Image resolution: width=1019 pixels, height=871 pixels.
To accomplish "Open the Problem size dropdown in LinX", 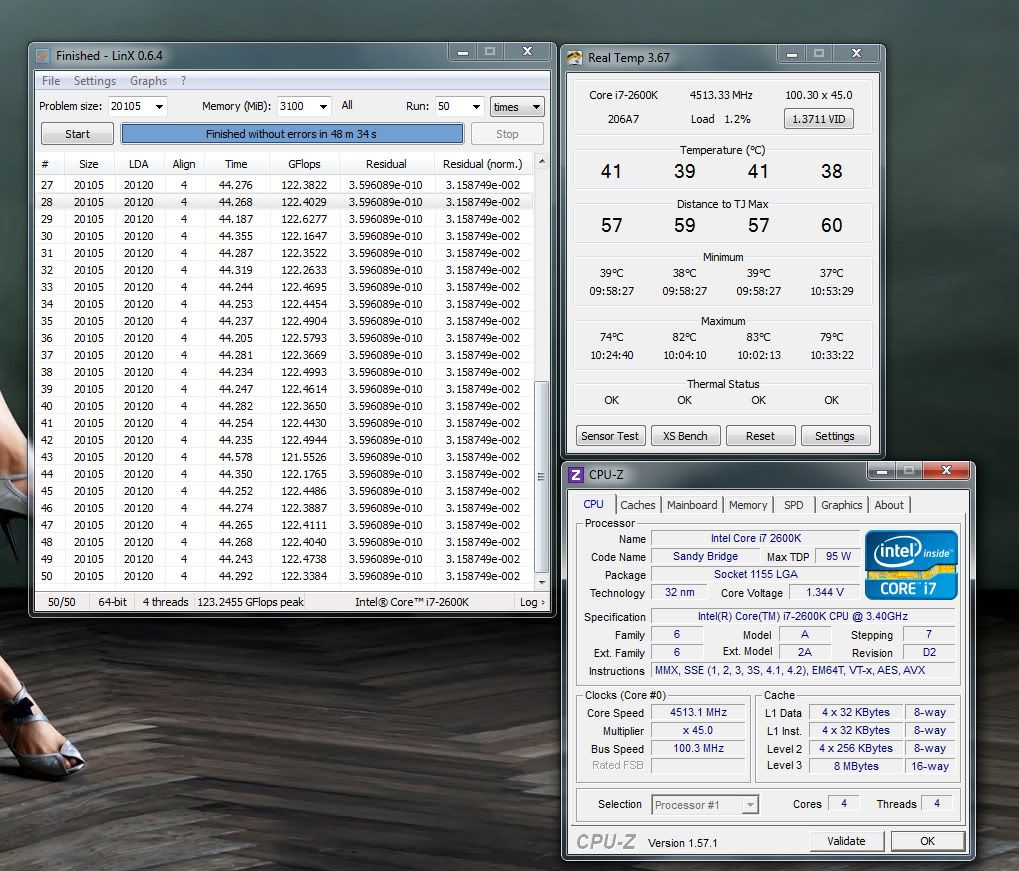I will (x=159, y=107).
